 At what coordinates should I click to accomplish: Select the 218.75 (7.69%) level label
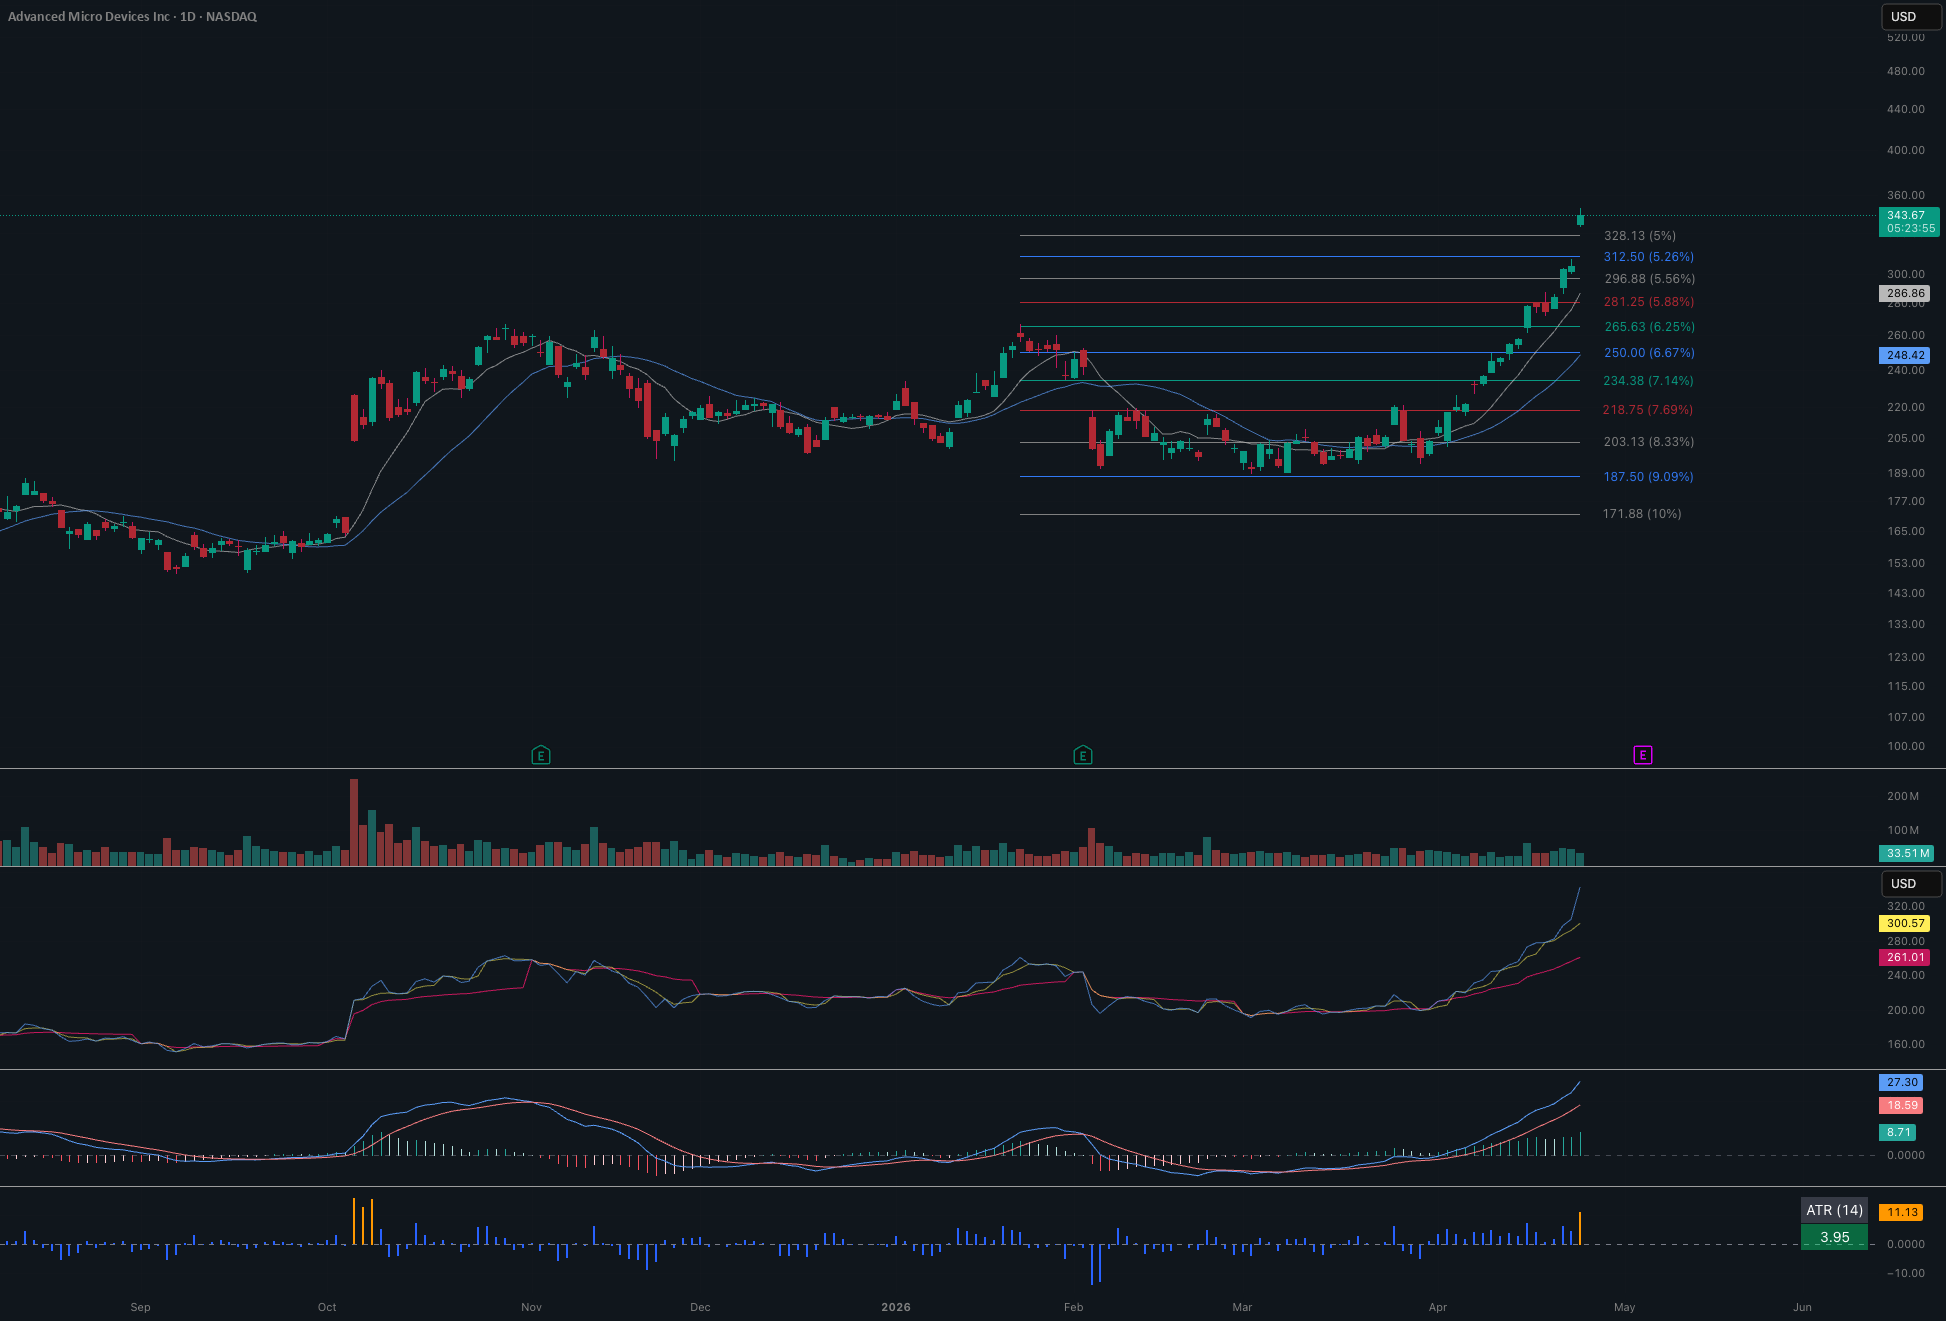[x=1647, y=410]
